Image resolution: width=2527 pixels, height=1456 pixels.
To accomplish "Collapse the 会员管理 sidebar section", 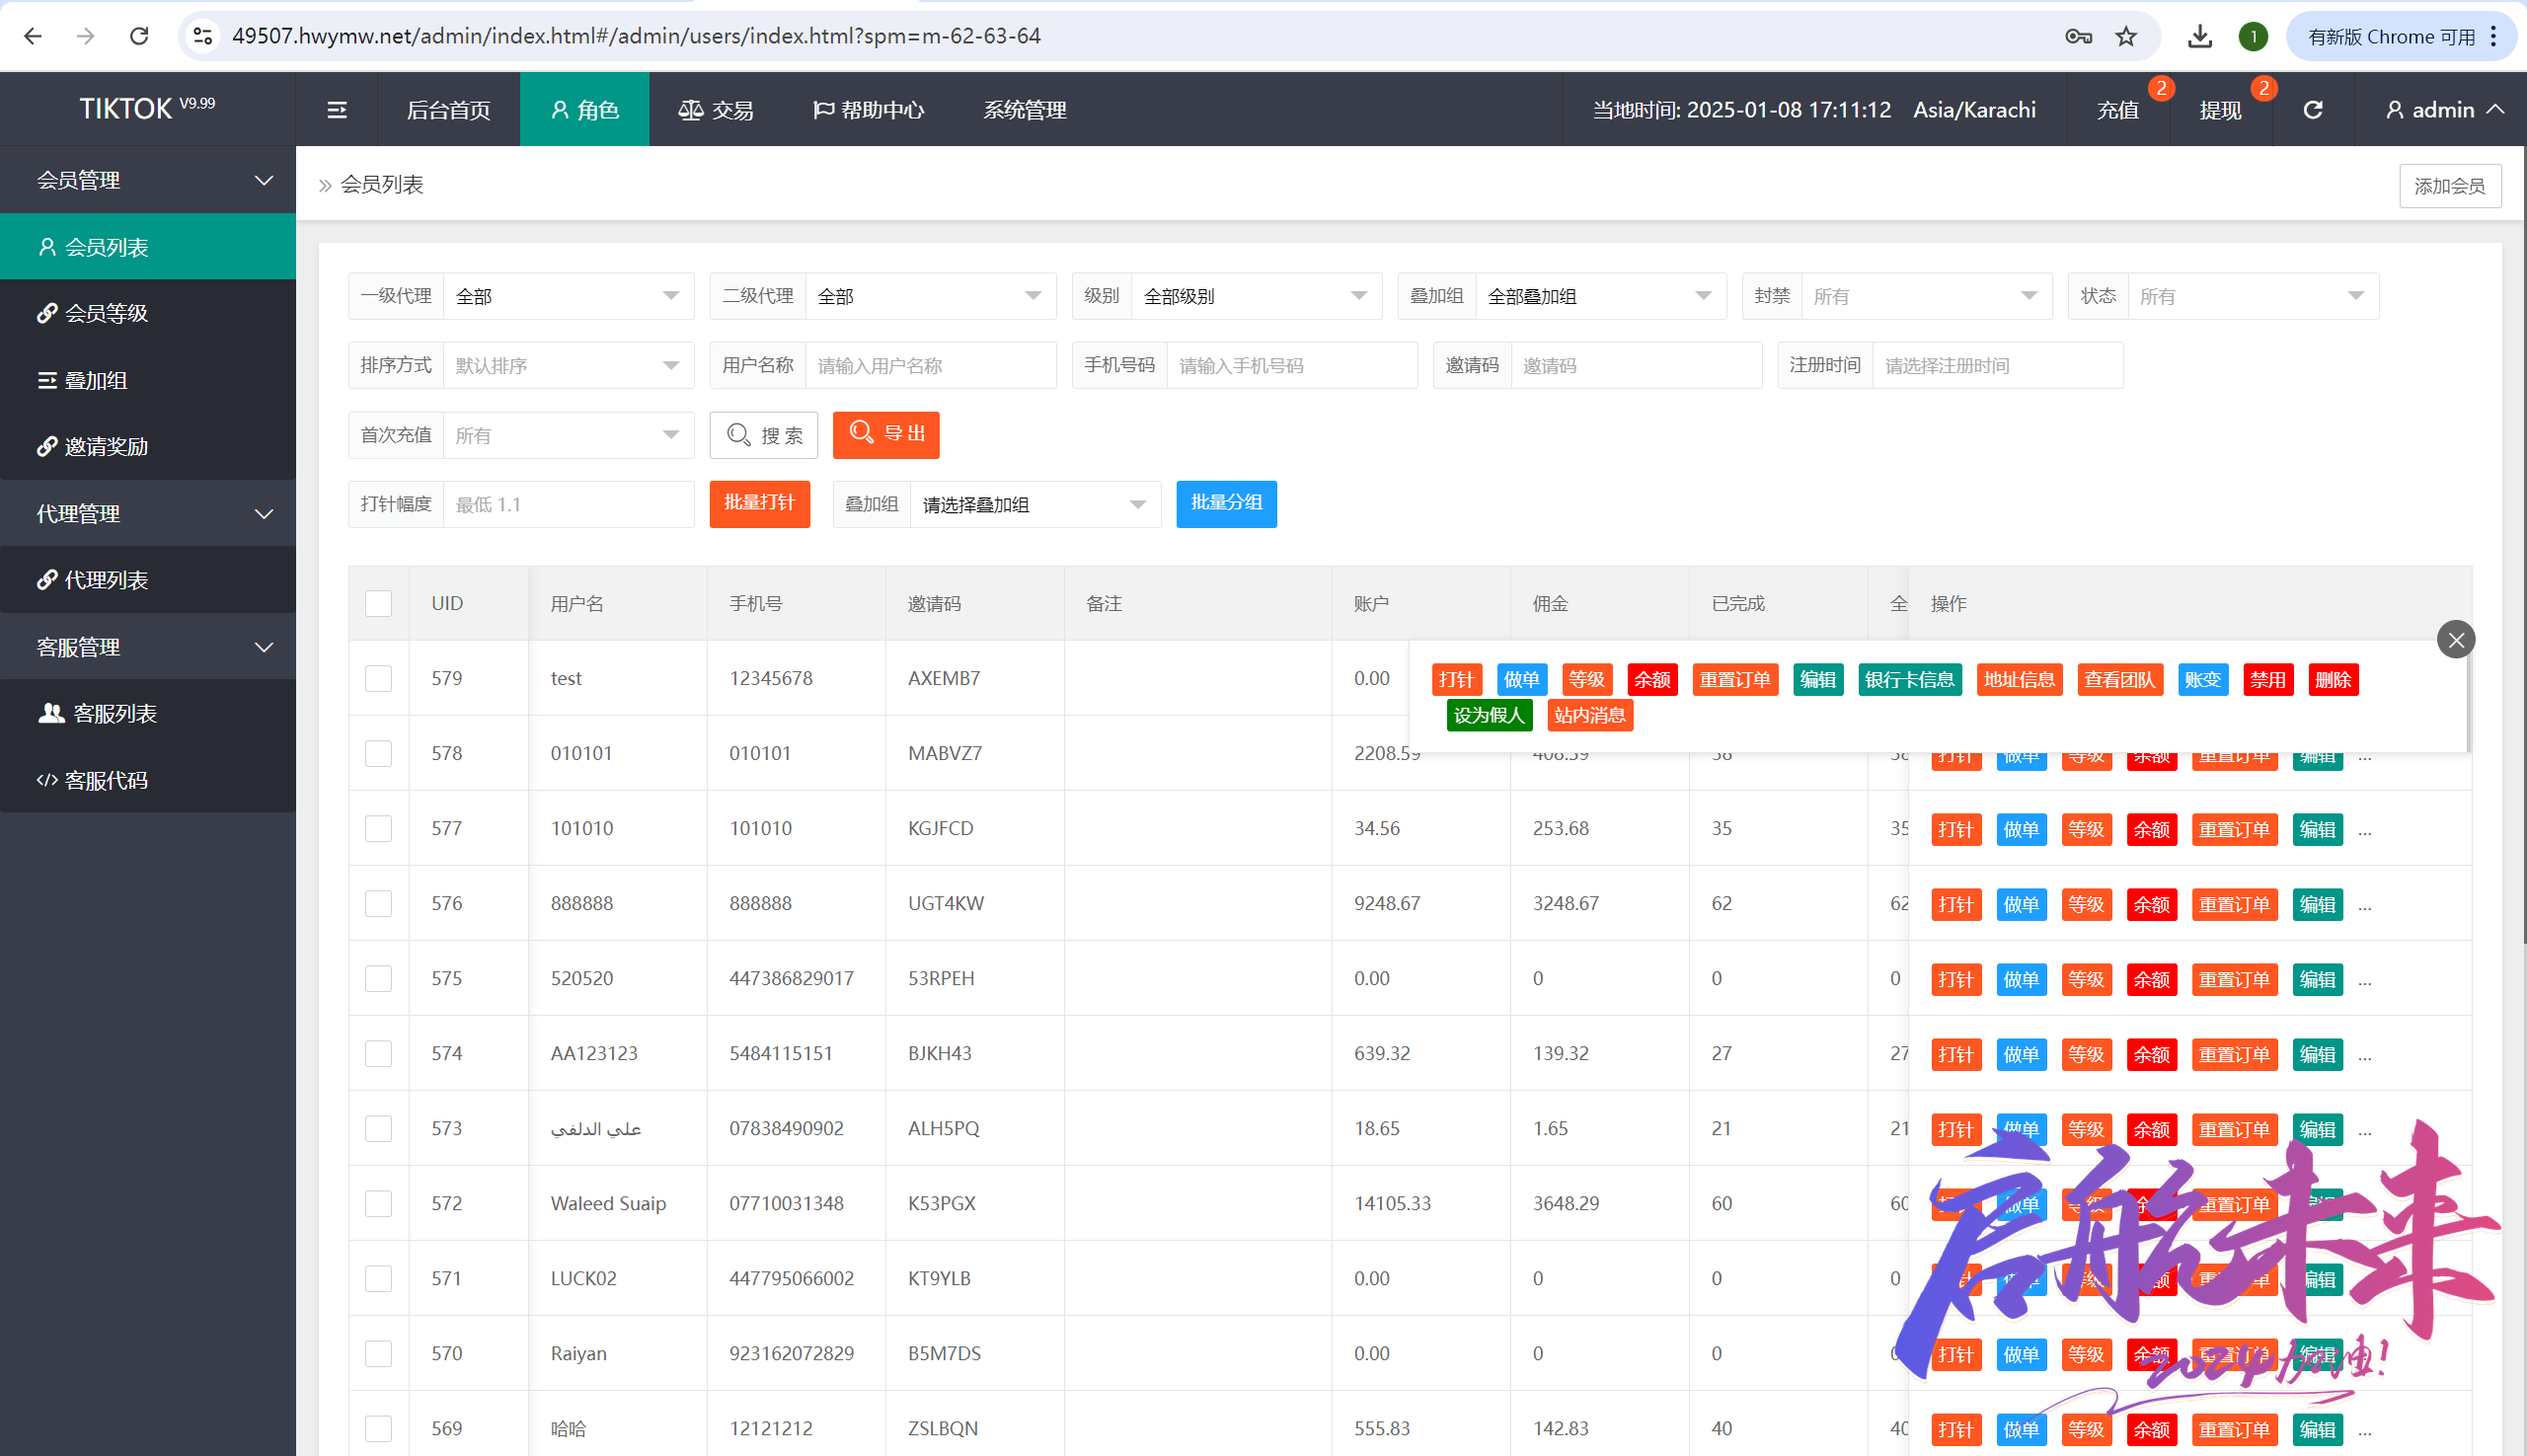I will [x=148, y=180].
